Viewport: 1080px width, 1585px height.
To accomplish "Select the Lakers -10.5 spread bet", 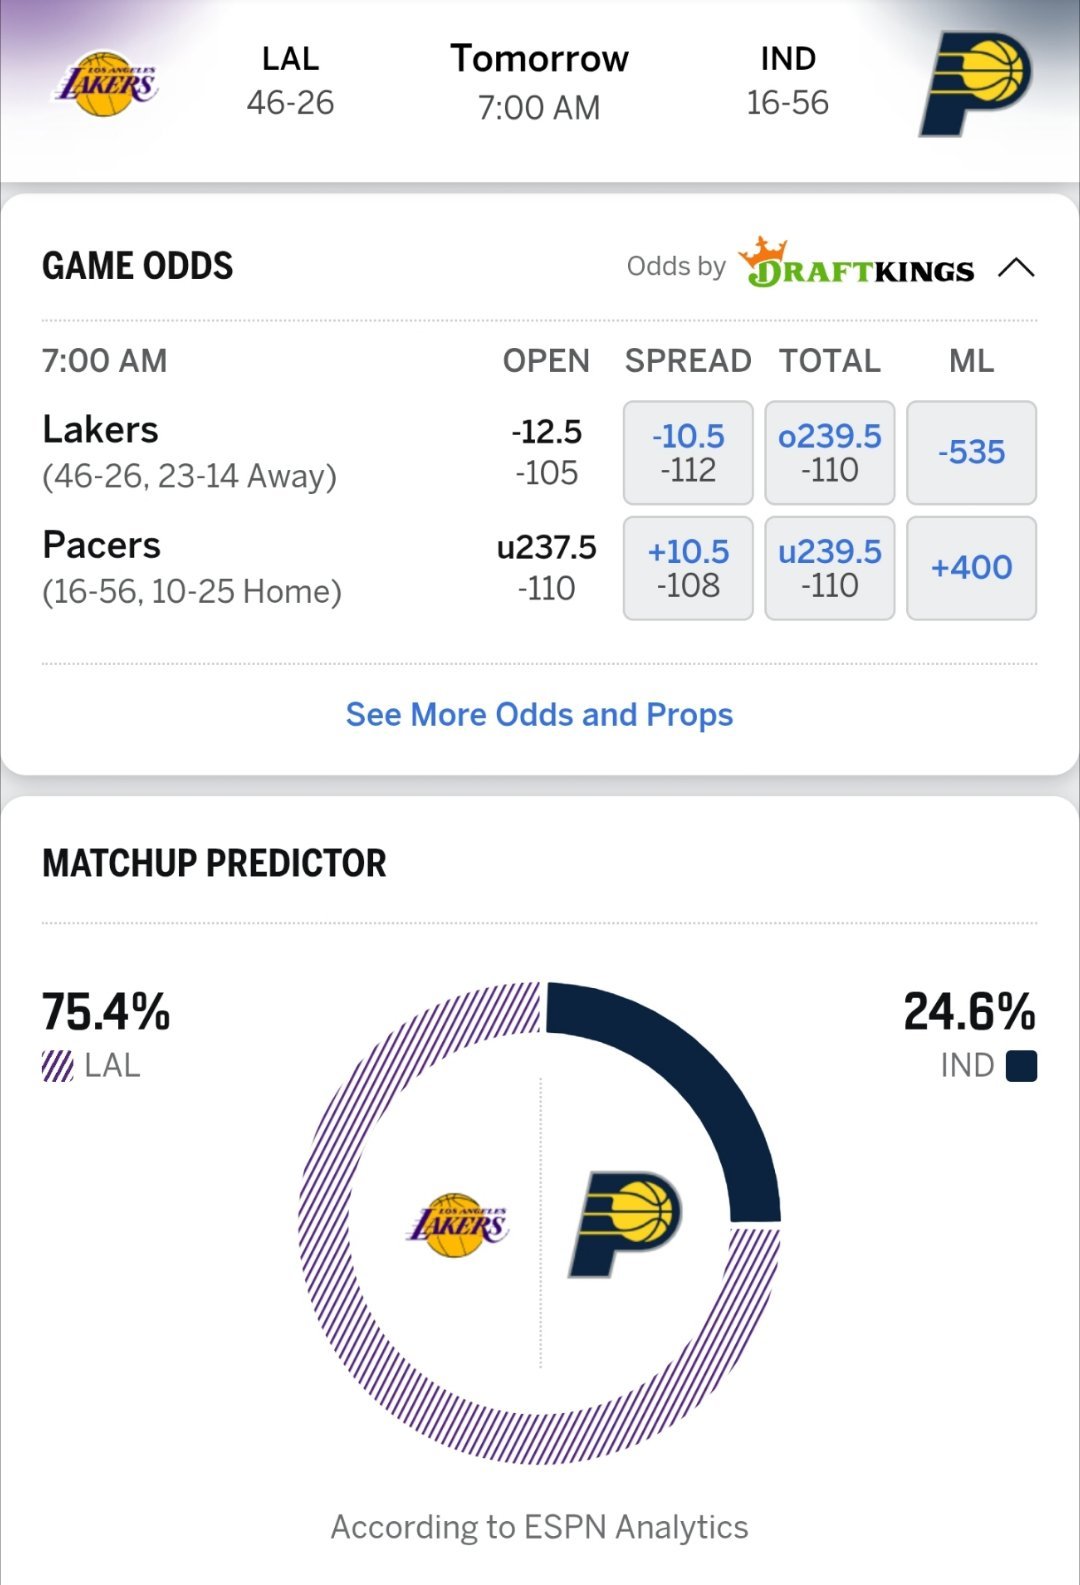I will click(687, 453).
